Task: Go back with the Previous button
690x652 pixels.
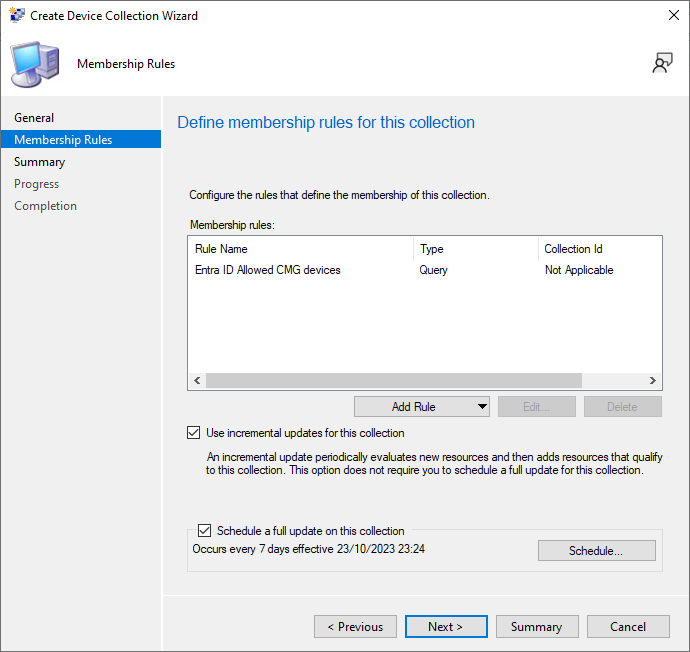Action: coord(355,627)
